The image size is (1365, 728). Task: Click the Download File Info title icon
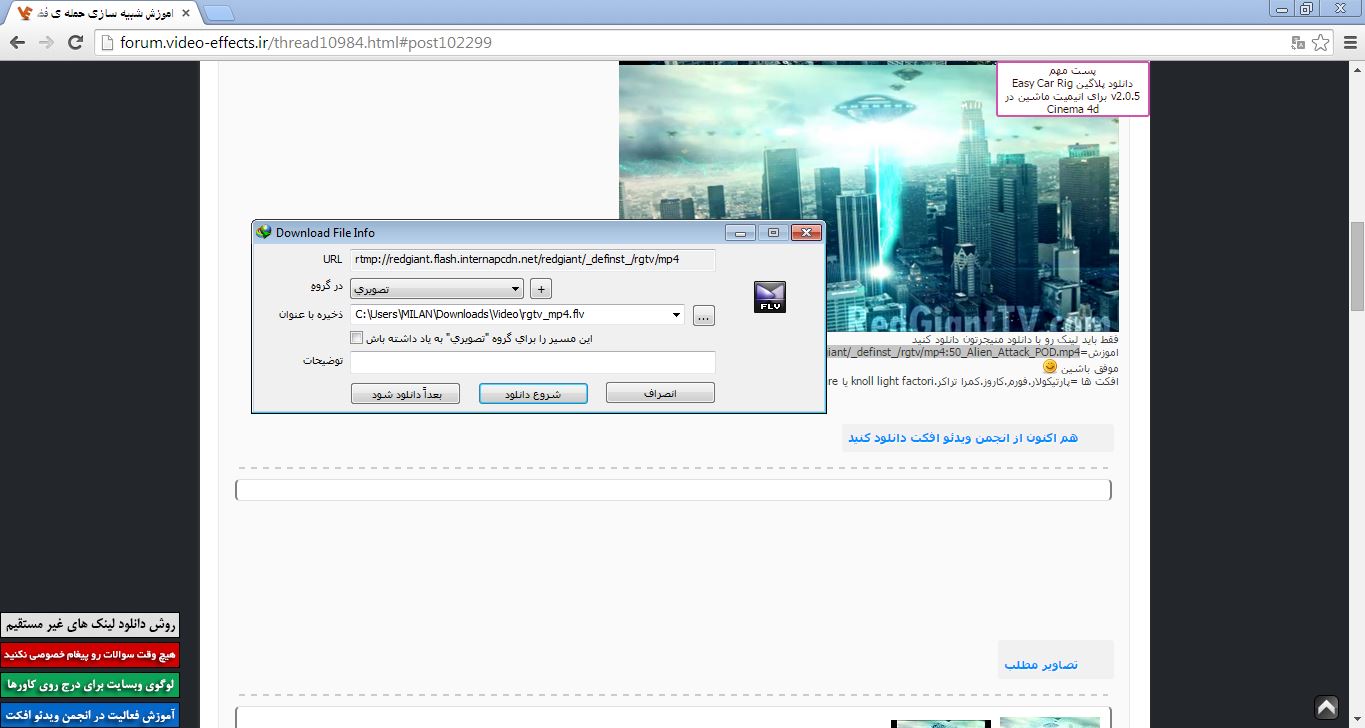point(264,232)
